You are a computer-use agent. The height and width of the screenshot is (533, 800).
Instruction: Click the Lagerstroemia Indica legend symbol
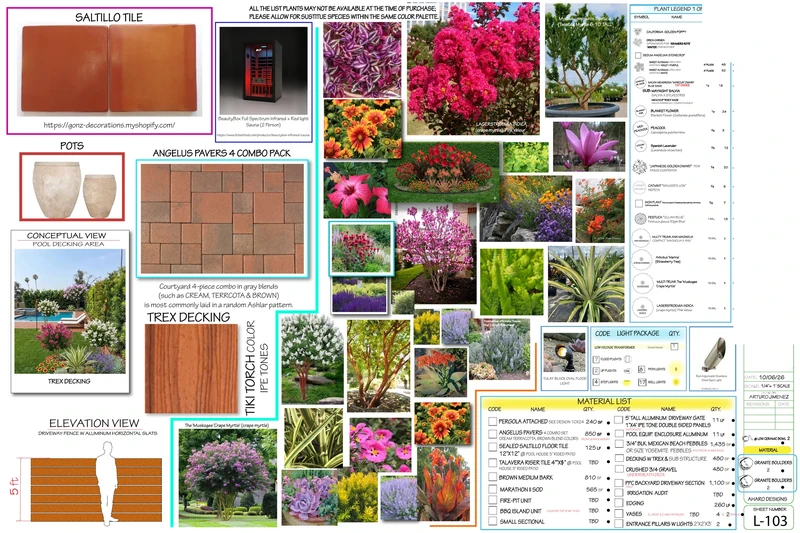(x=641, y=308)
